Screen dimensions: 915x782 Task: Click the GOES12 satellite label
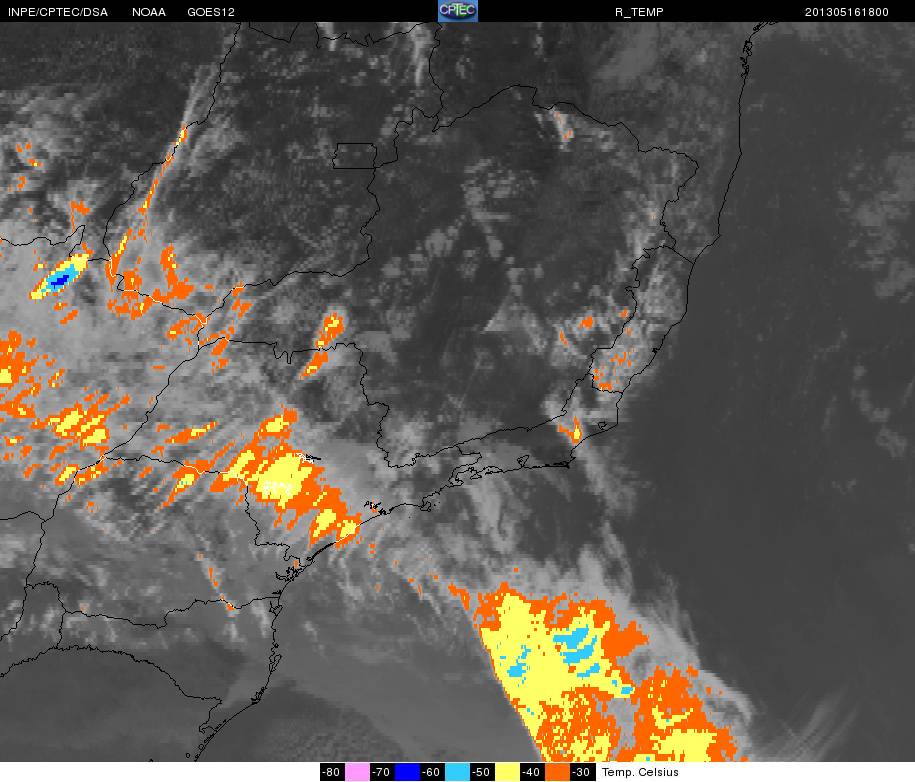point(211,12)
